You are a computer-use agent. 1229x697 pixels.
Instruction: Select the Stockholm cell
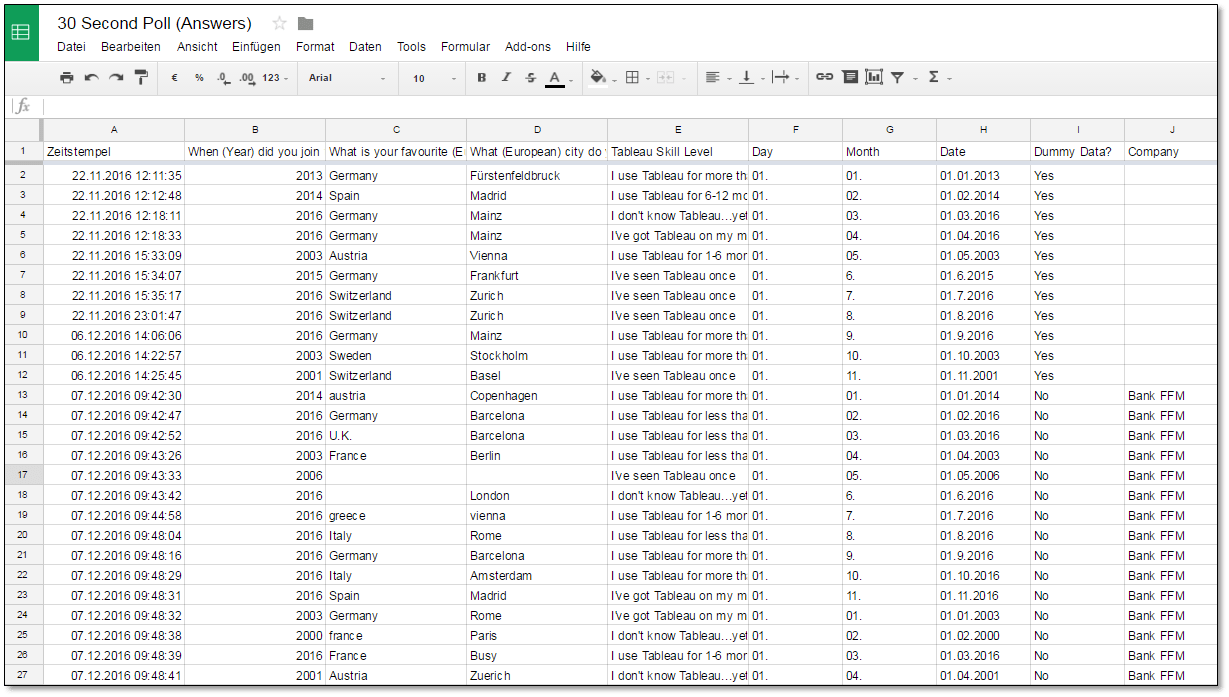click(537, 355)
